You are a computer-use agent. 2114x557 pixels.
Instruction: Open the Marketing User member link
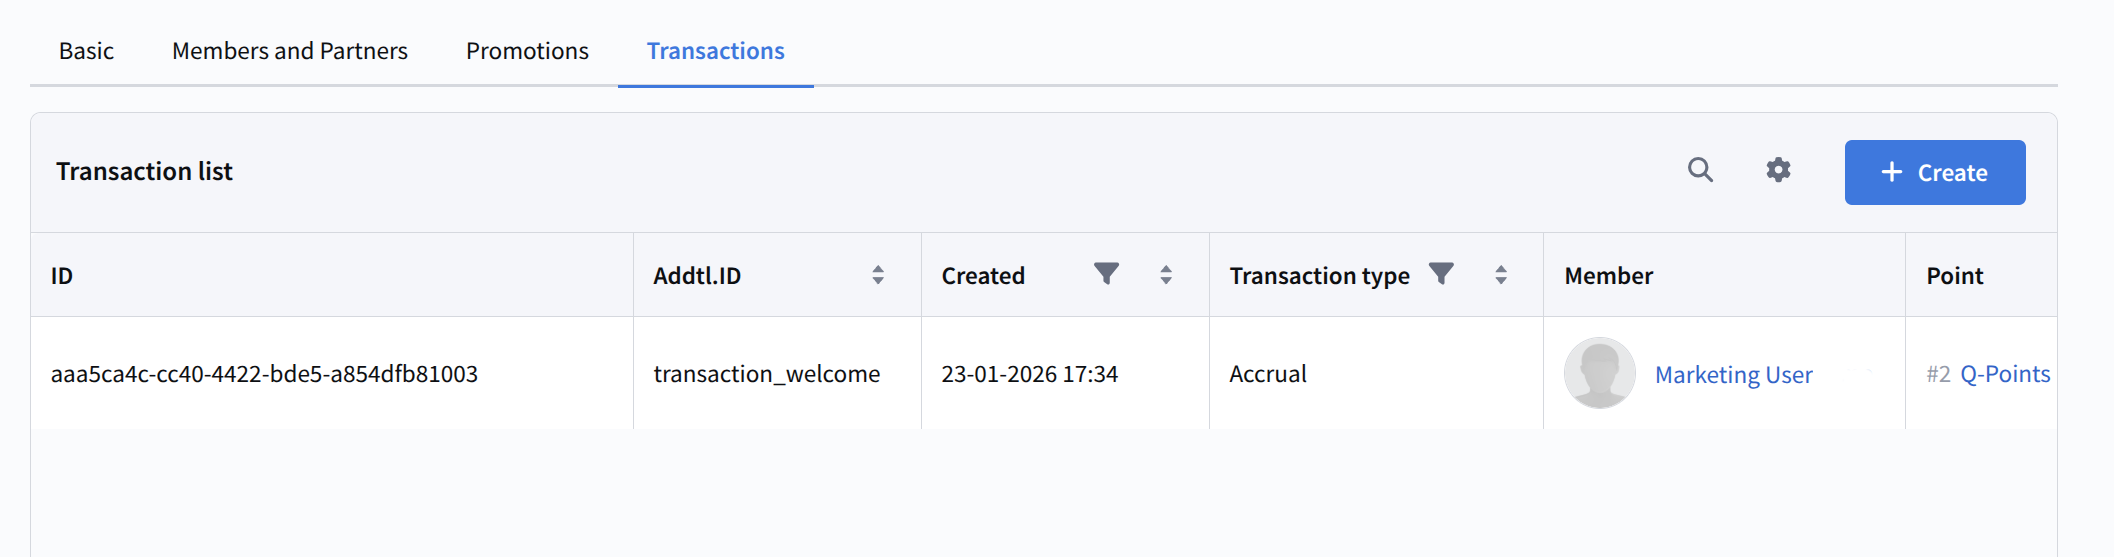click(x=1733, y=375)
